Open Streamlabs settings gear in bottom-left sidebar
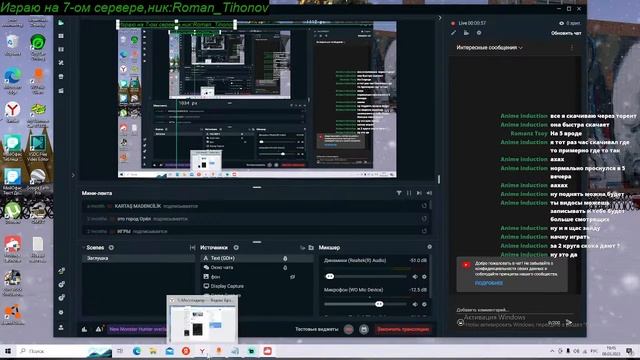 tap(61, 313)
